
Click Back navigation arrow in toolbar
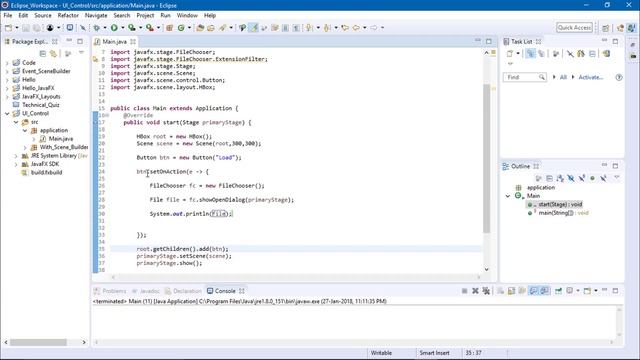356,28
